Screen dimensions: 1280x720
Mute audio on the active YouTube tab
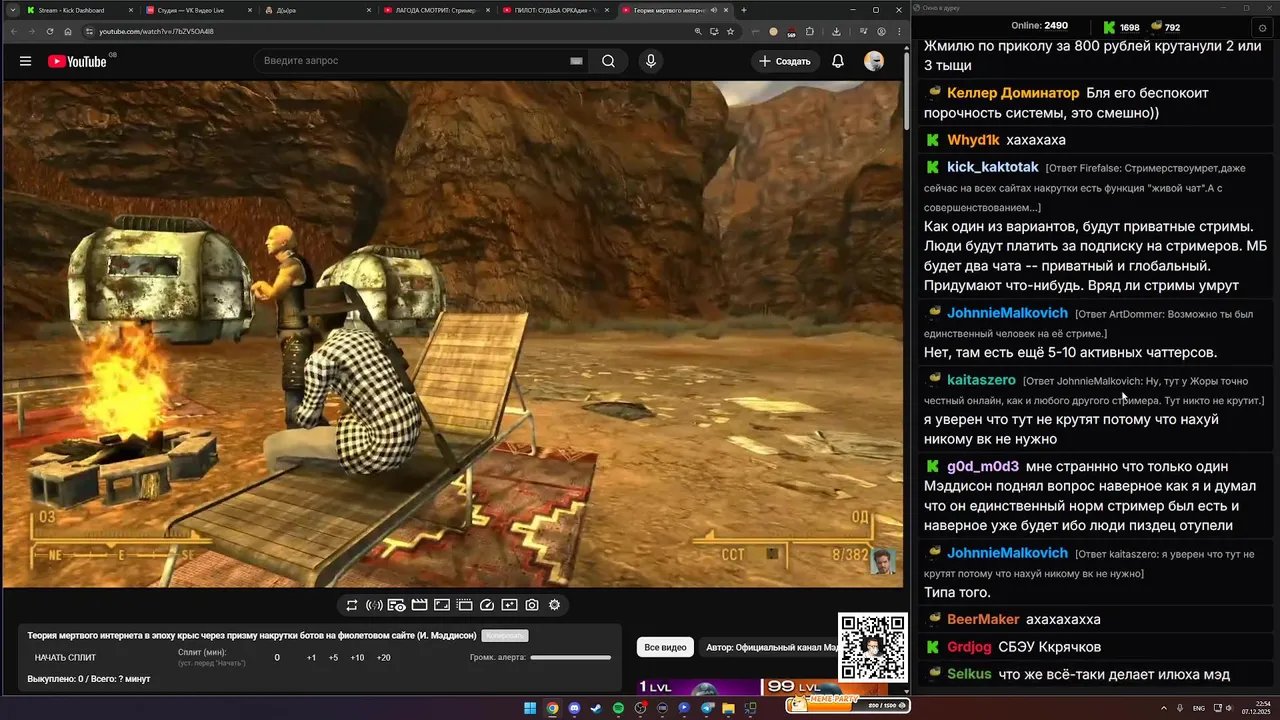[713, 10]
